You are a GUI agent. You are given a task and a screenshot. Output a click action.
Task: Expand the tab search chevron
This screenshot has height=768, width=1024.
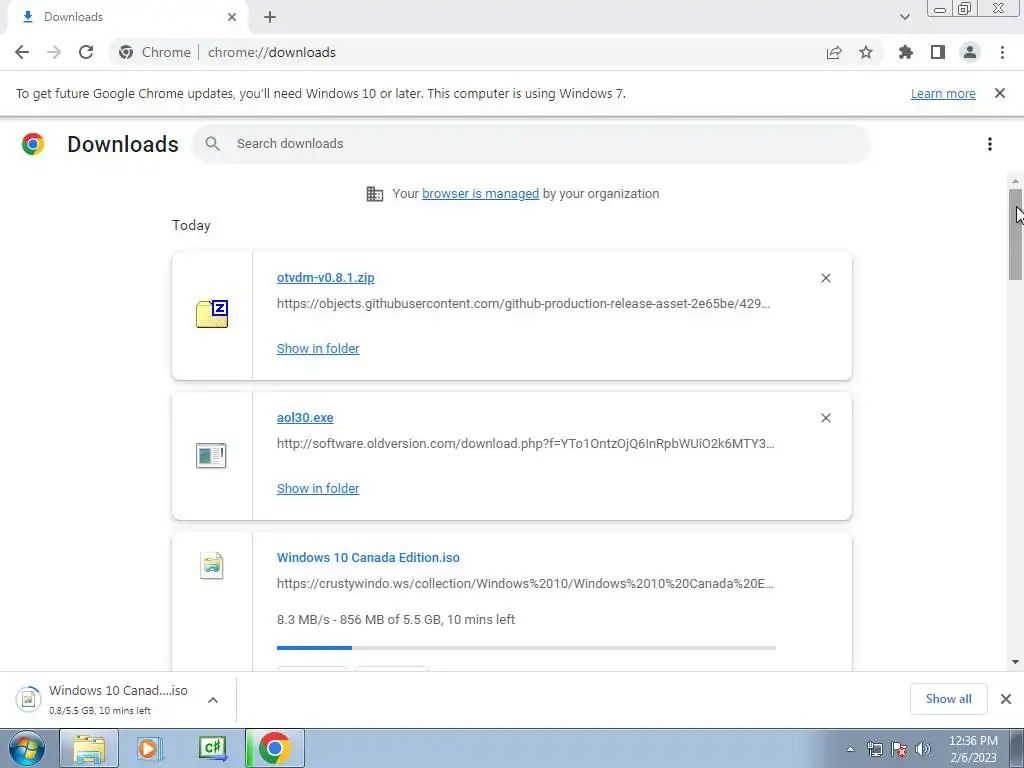904,17
